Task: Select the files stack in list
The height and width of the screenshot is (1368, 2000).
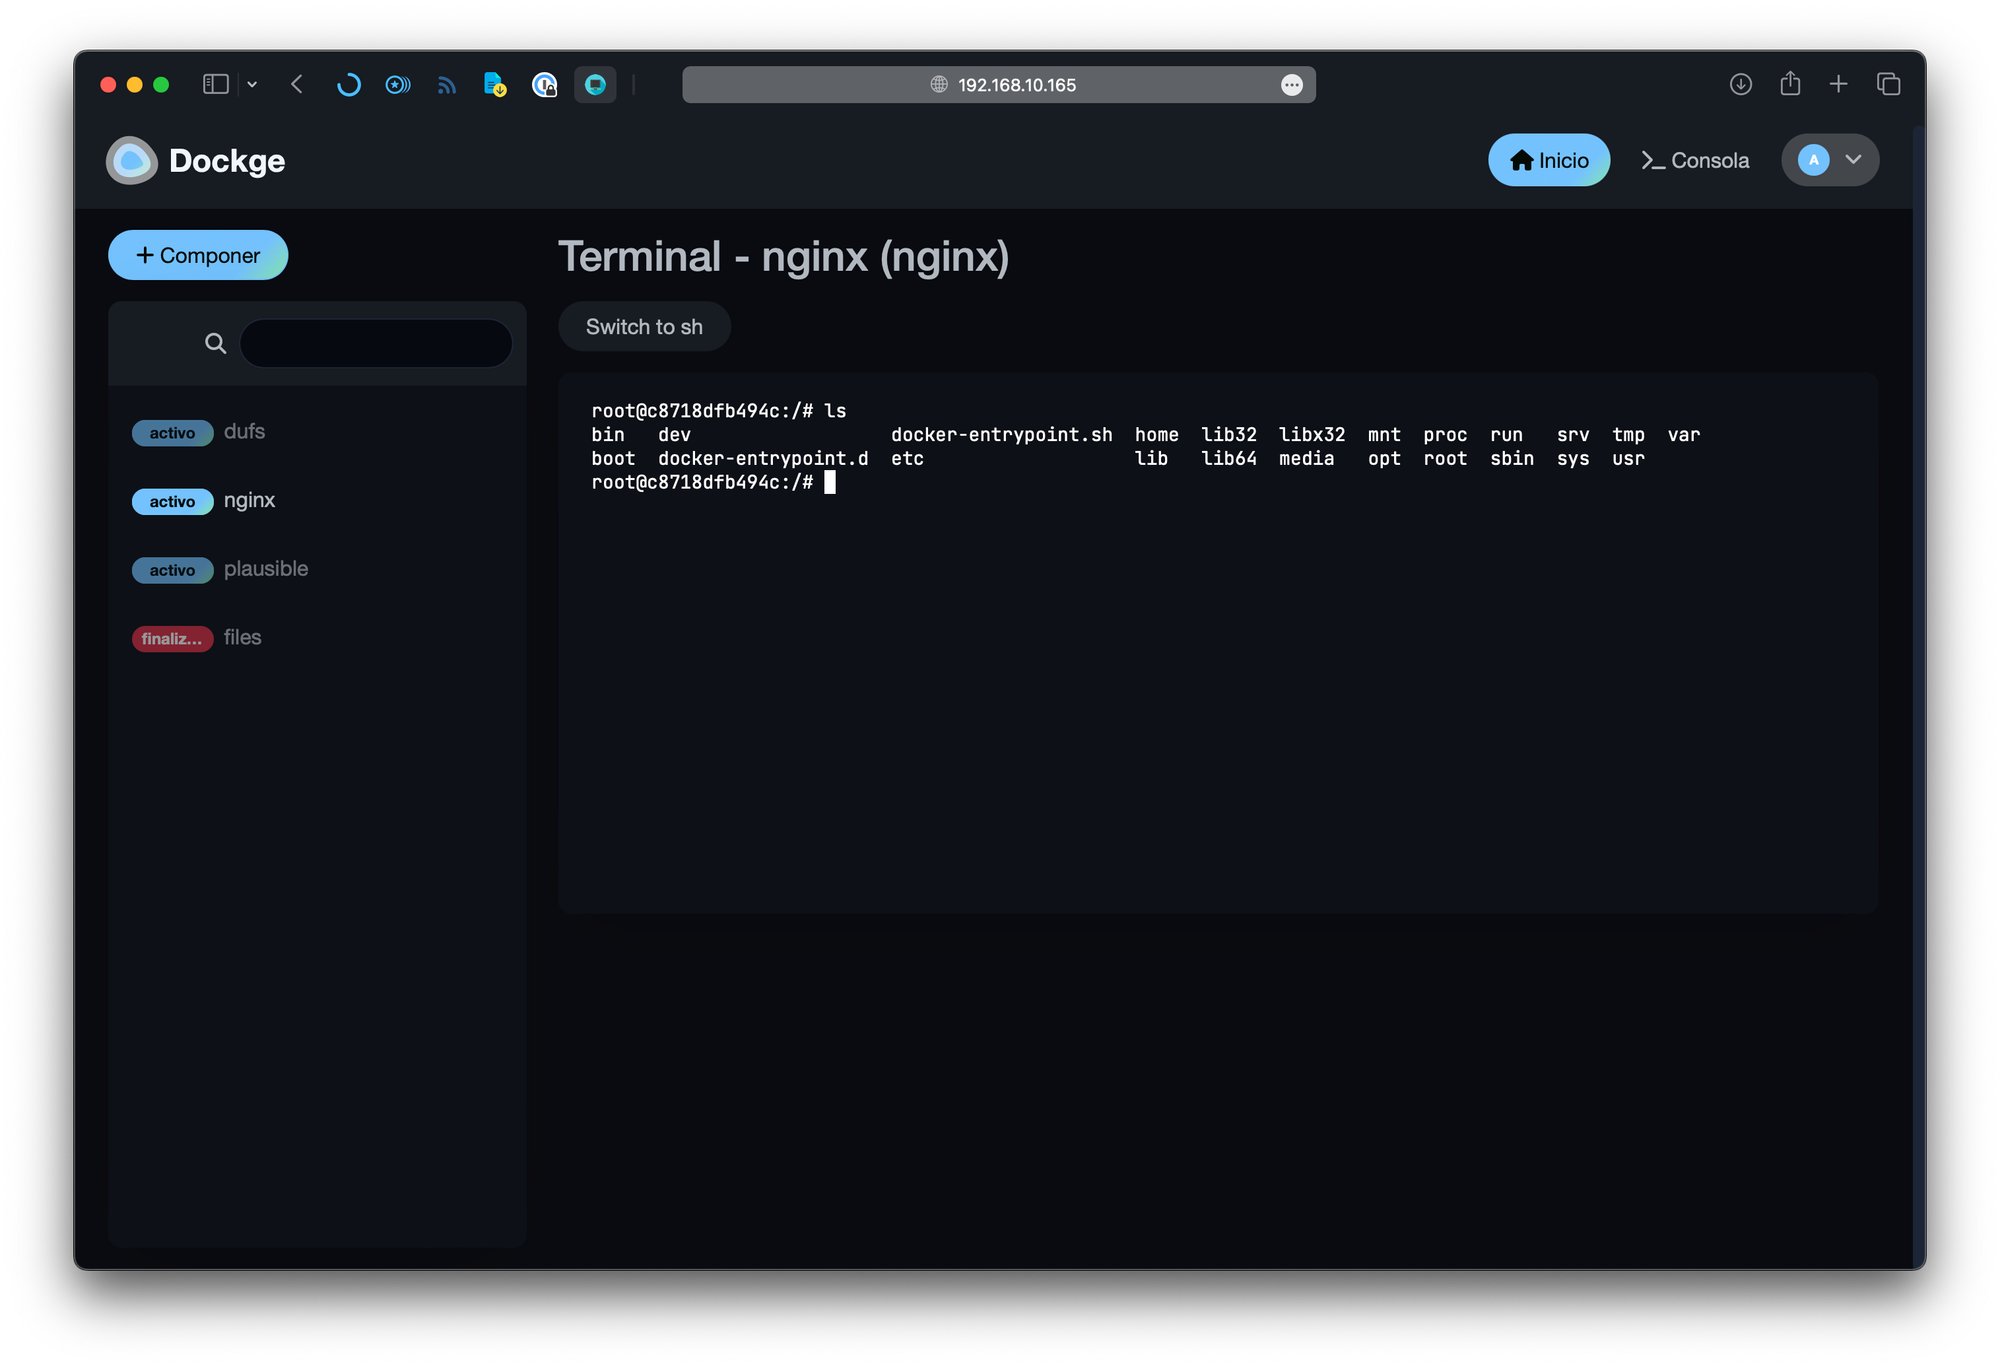Action: pos(317,638)
